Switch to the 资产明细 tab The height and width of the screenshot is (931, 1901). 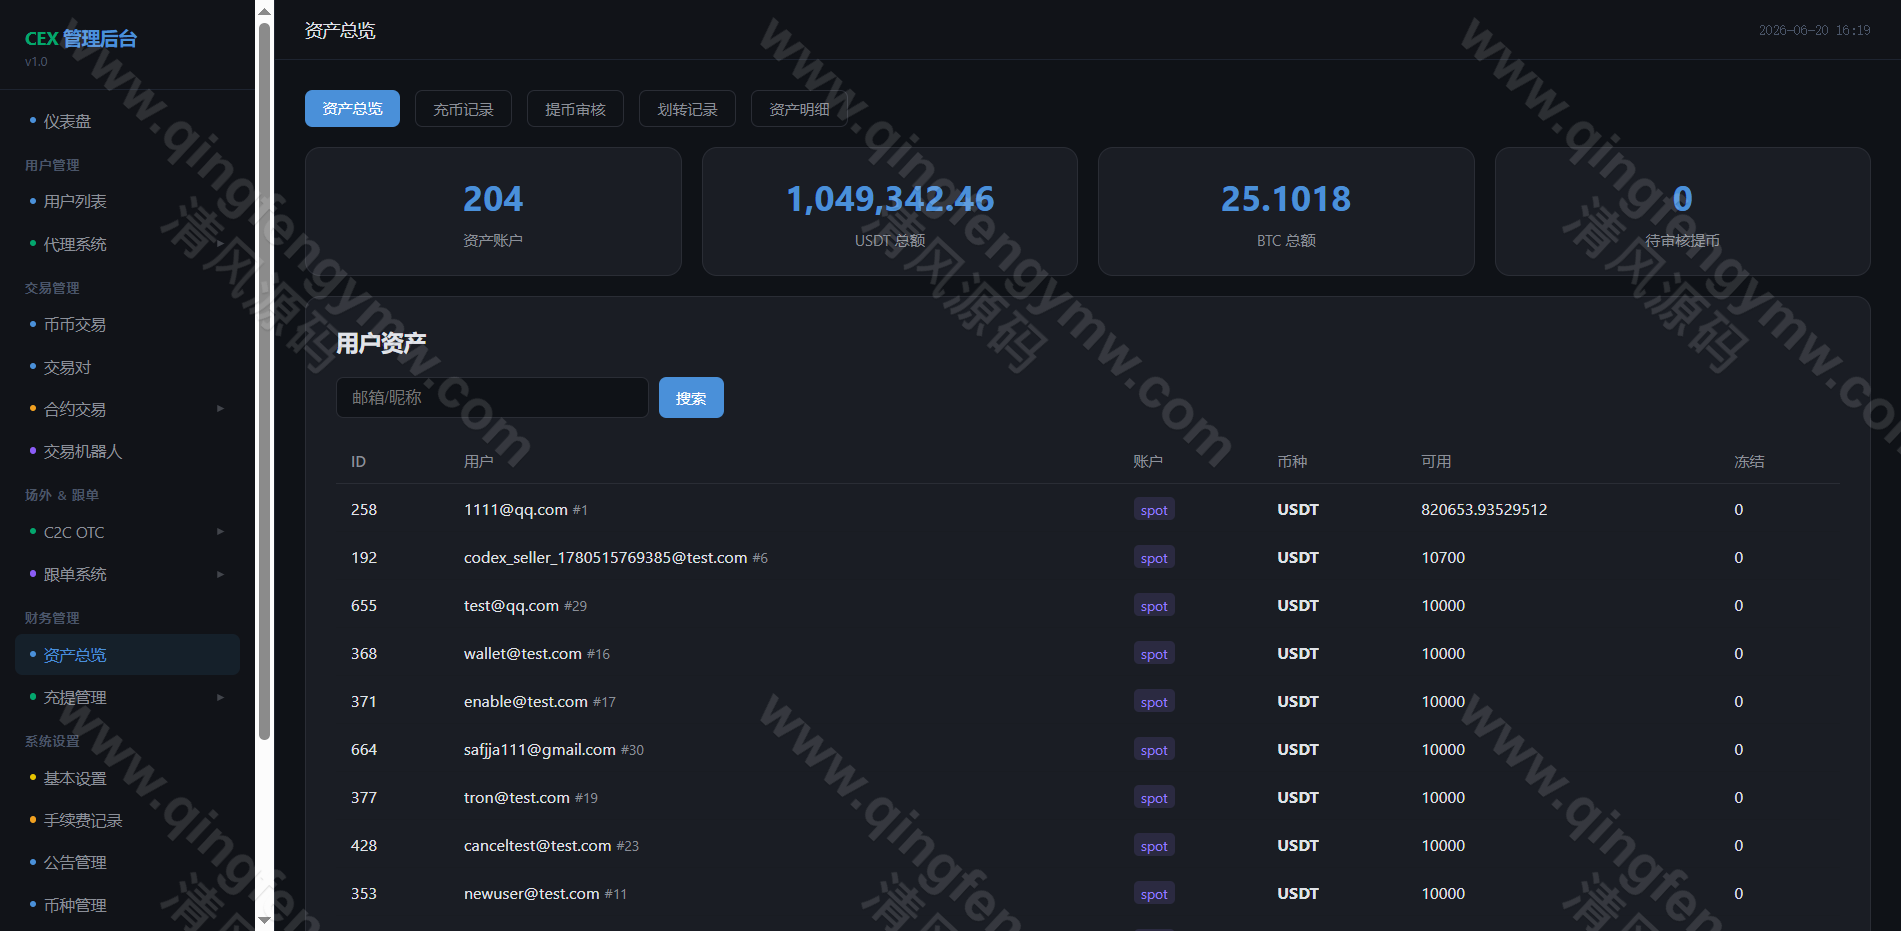[799, 109]
